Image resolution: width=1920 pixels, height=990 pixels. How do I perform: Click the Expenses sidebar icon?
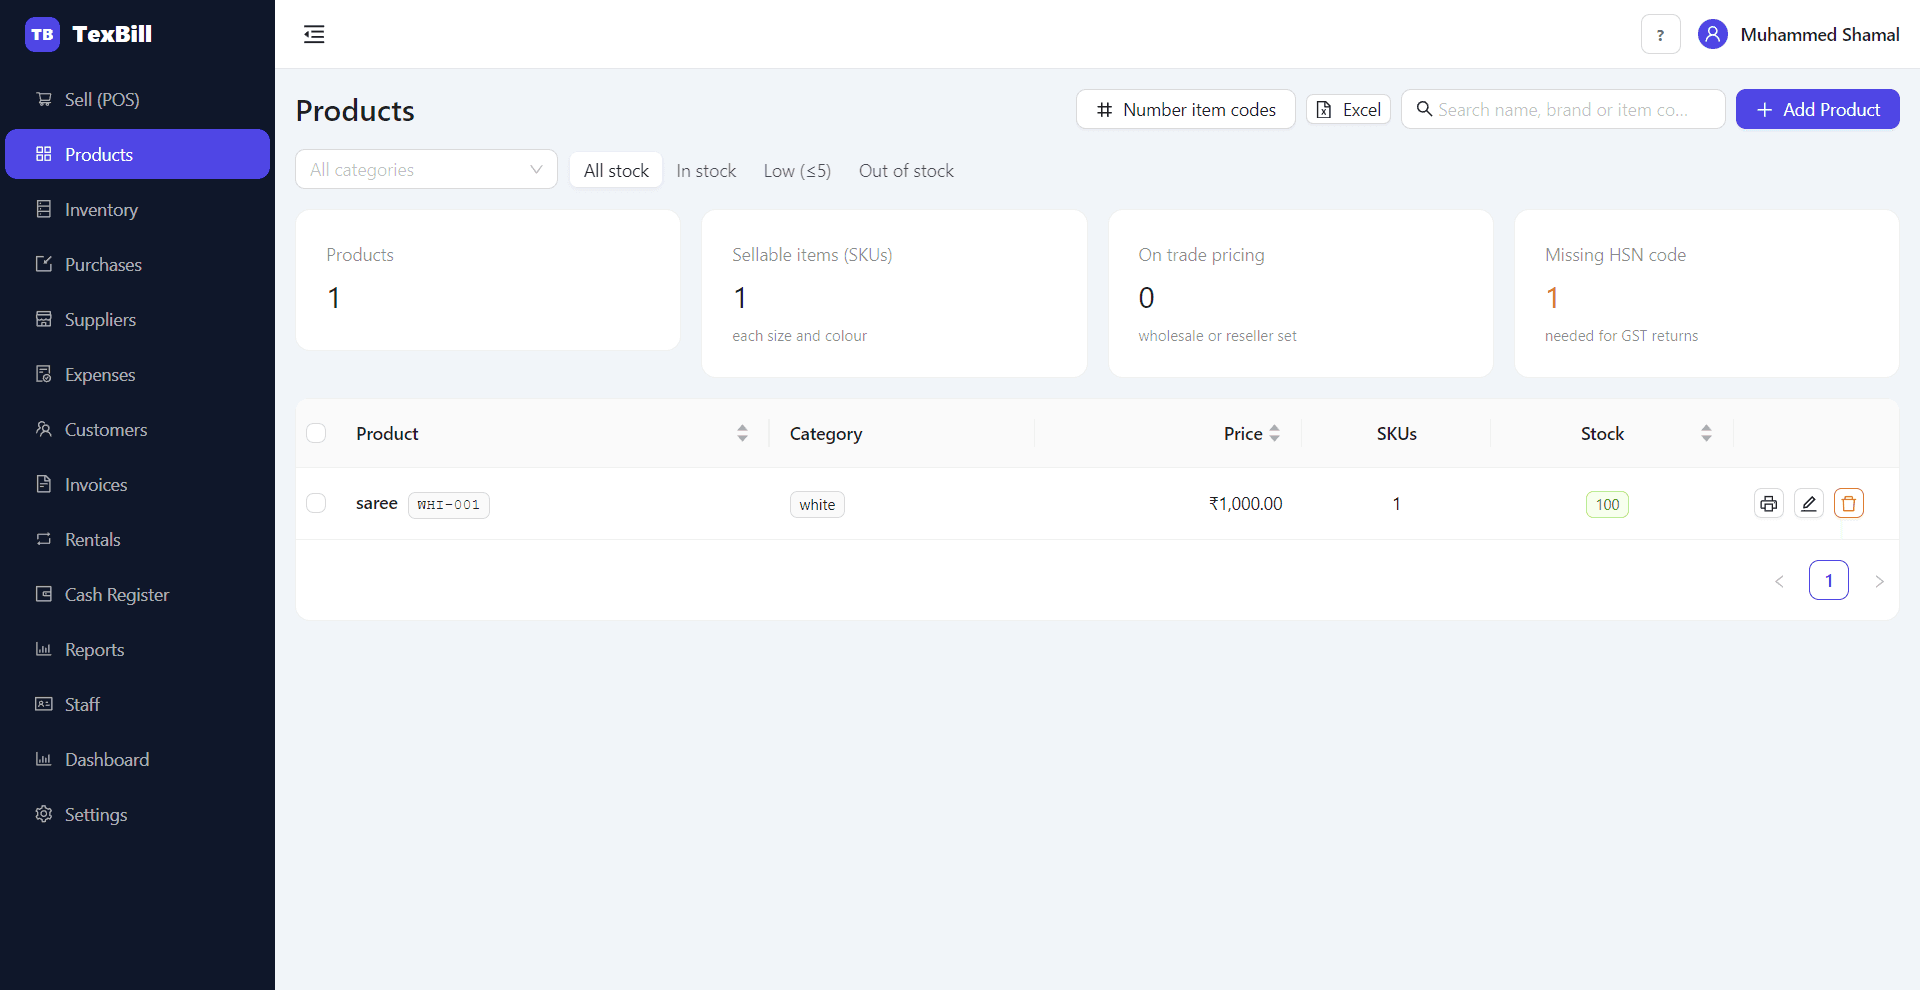click(x=44, y=374)
